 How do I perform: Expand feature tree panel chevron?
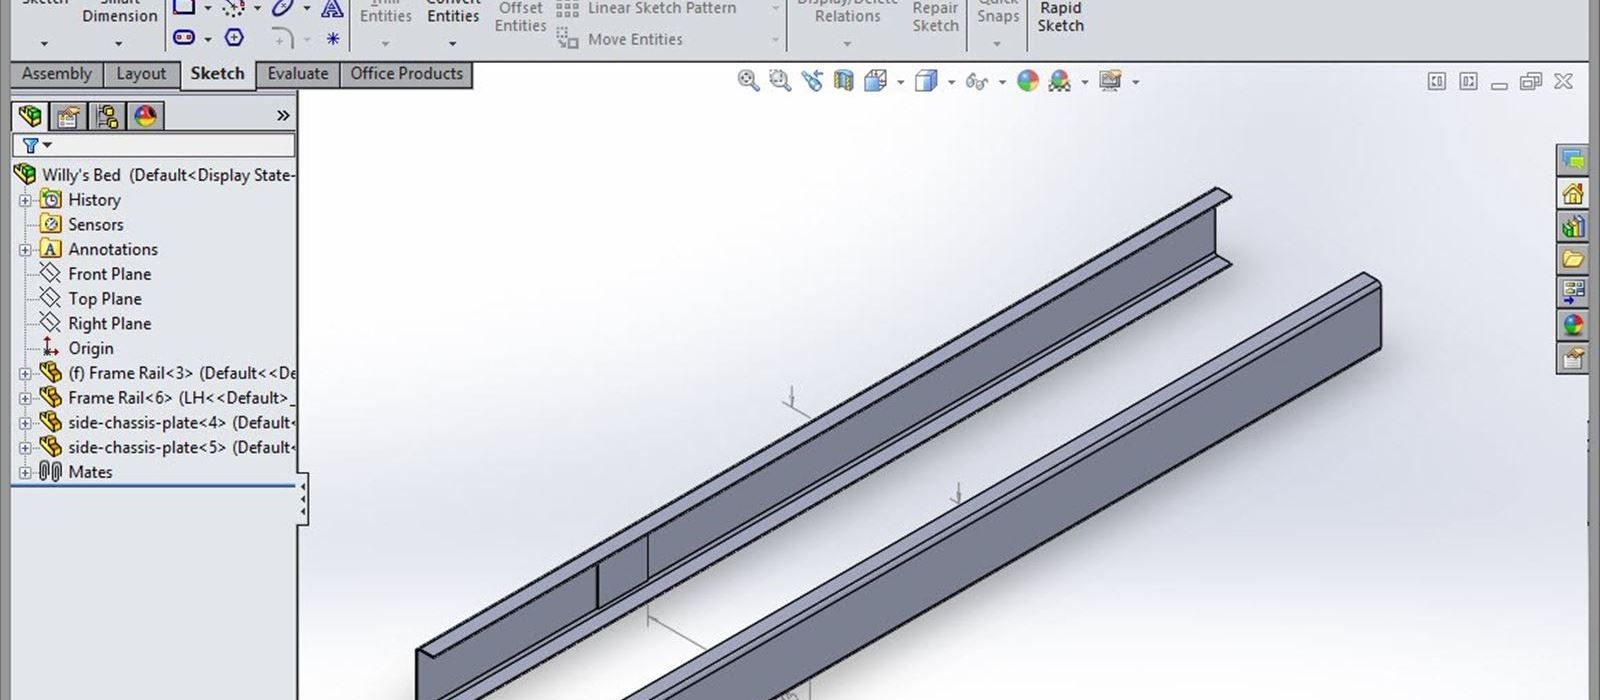283,116
